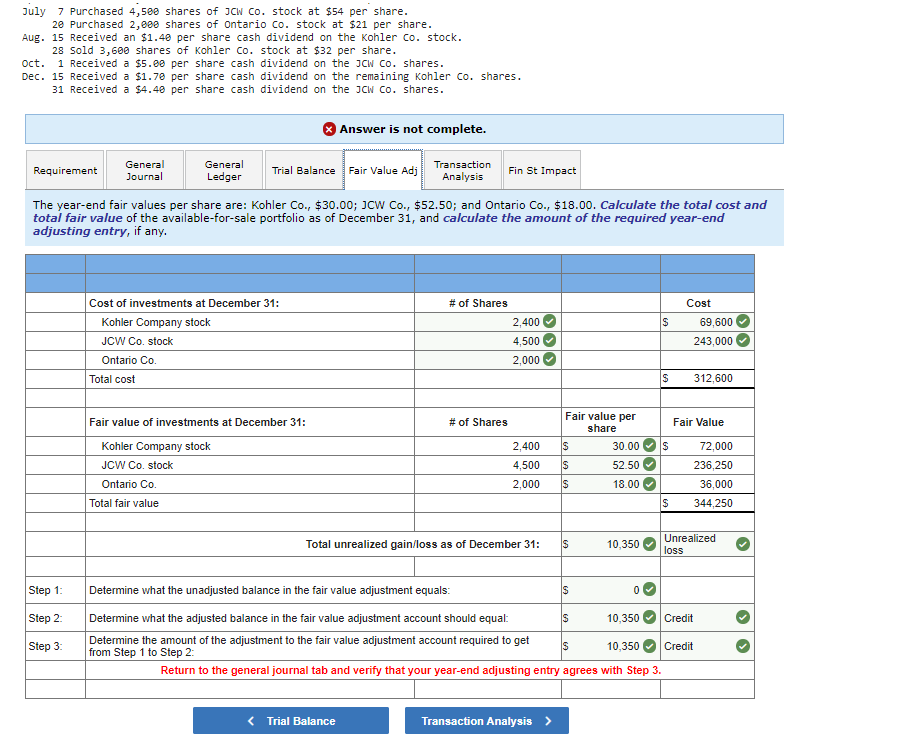Click the checkmark next to the $69,600 cost

click(x=742, y=322)
